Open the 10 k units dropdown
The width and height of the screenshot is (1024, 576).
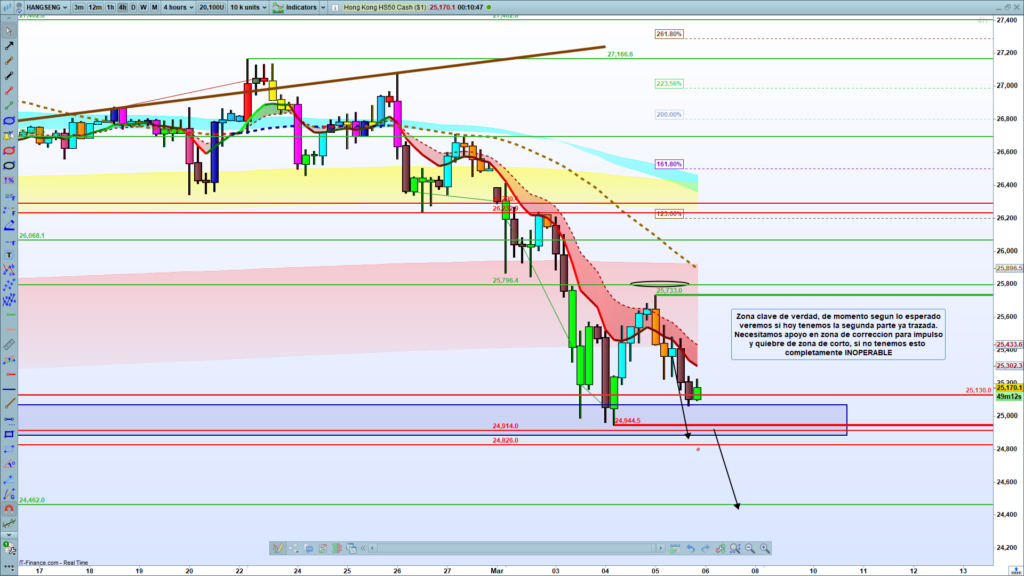tap(249, 7)
